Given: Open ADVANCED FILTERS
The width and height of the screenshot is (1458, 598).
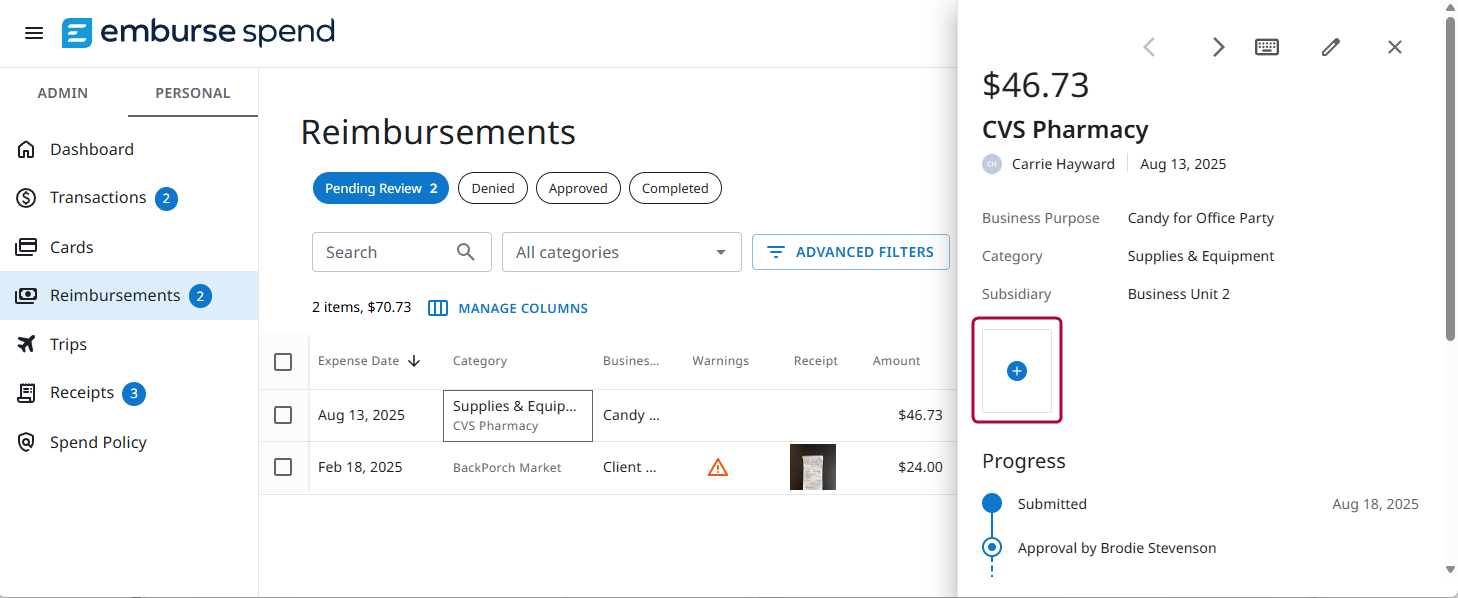Looking at the screenshot, I should click(x=850, y=251).
